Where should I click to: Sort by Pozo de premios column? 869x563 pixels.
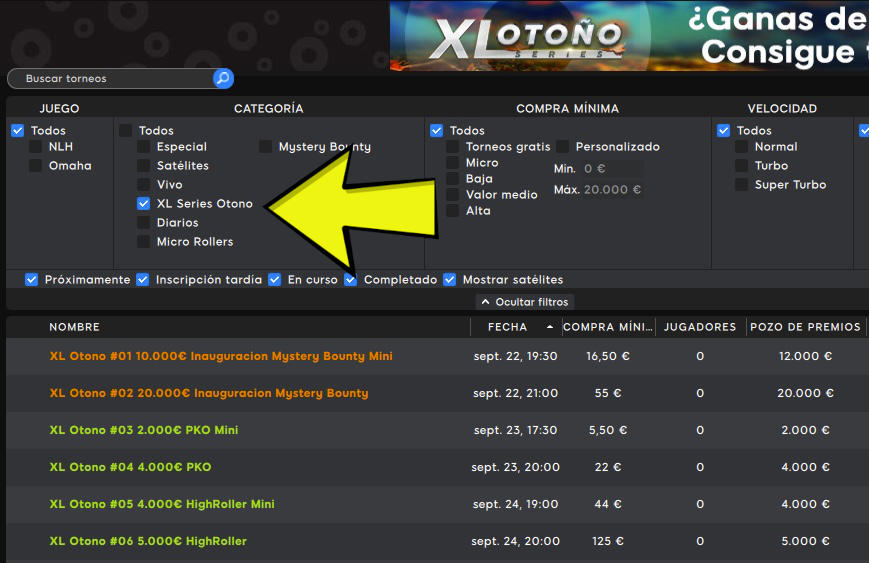click(x=805, y=327)
